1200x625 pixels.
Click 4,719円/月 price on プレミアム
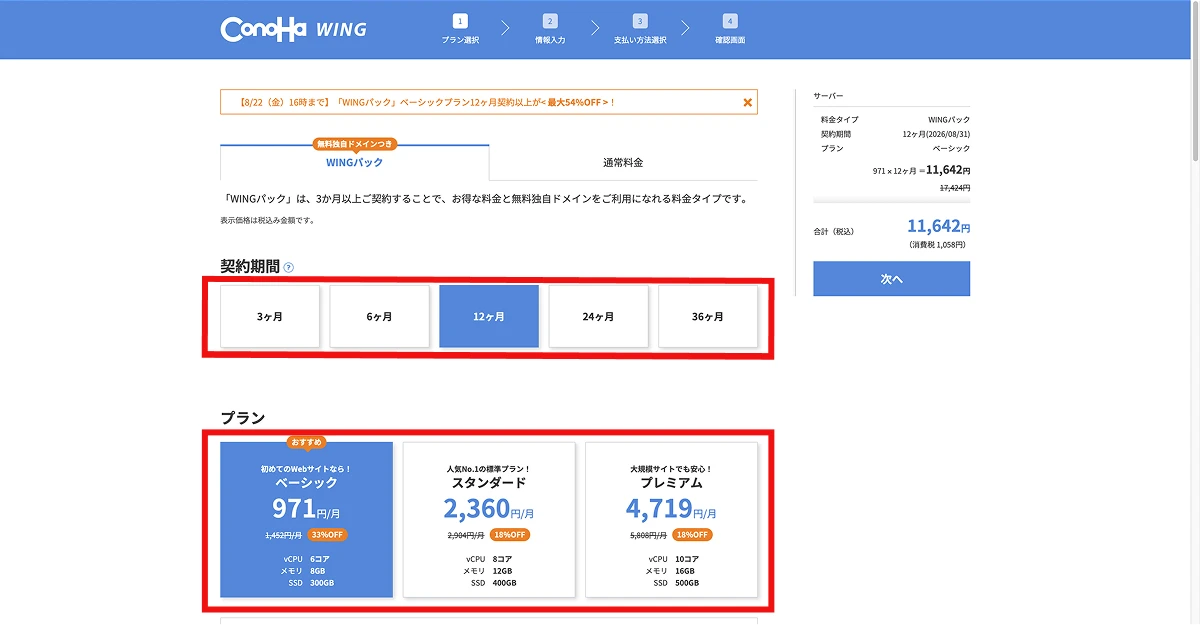(x=671, y=509)
